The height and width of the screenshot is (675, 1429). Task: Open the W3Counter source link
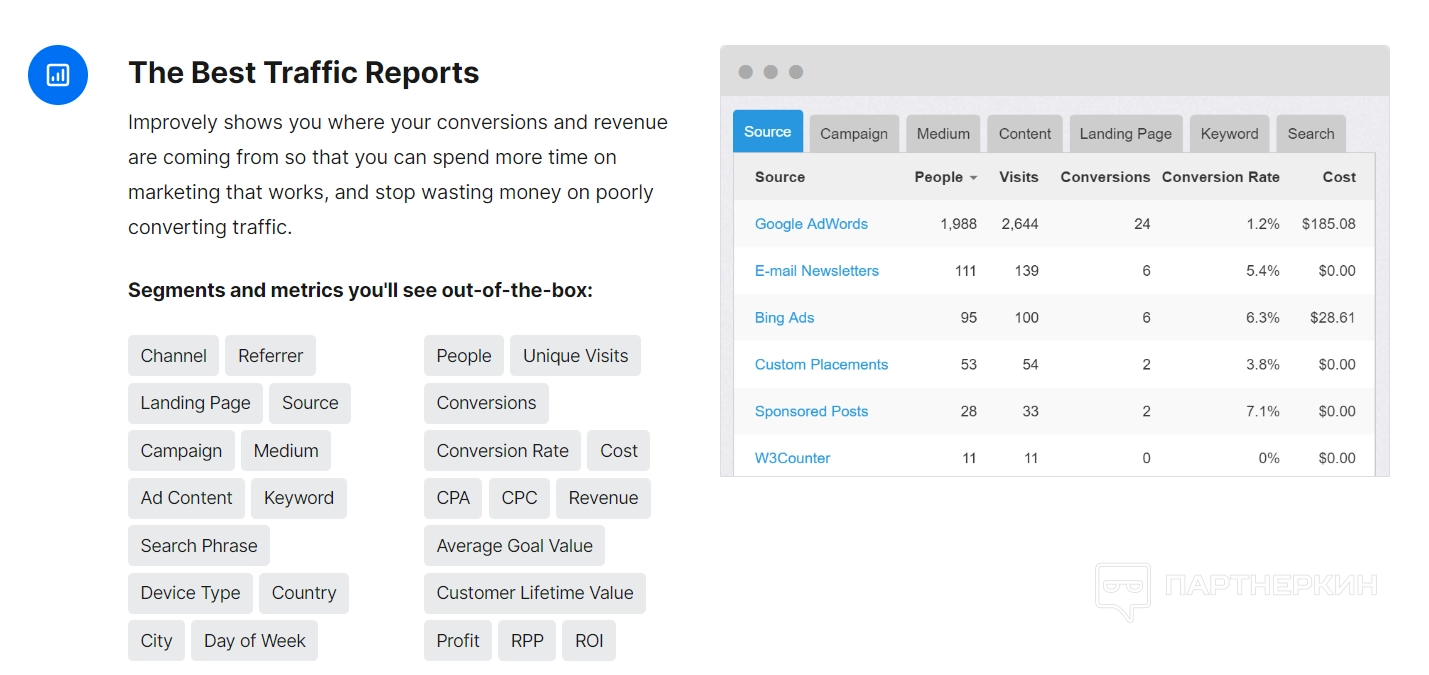(x=792, y=458)
